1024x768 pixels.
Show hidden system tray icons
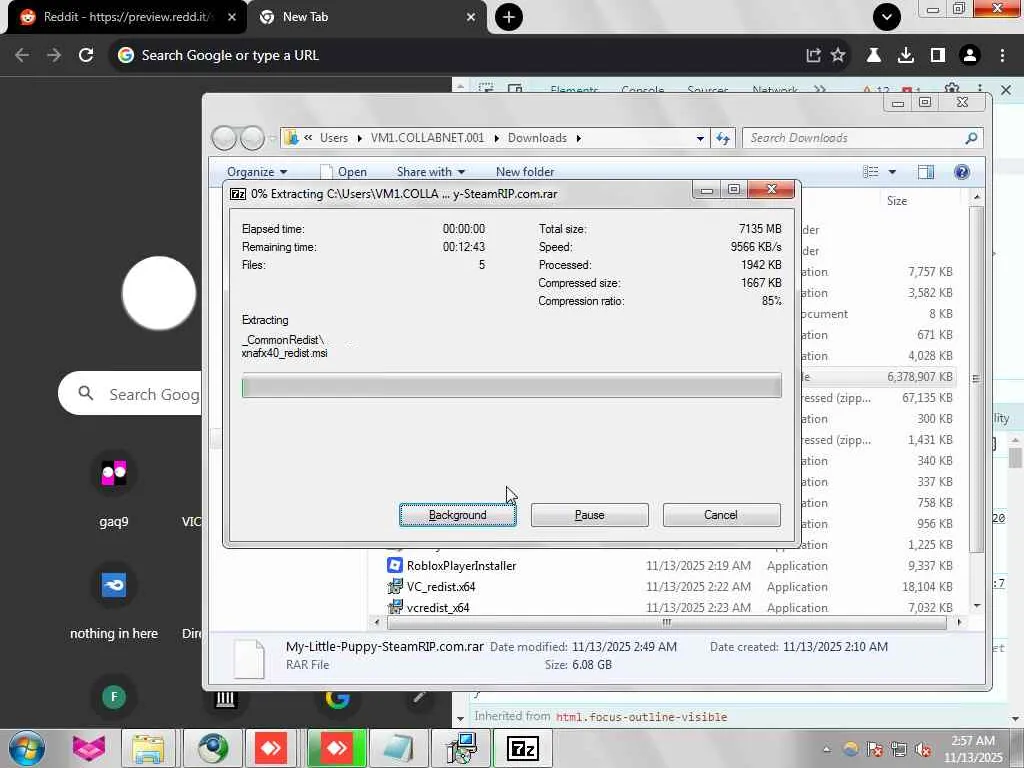pos(827,749)
